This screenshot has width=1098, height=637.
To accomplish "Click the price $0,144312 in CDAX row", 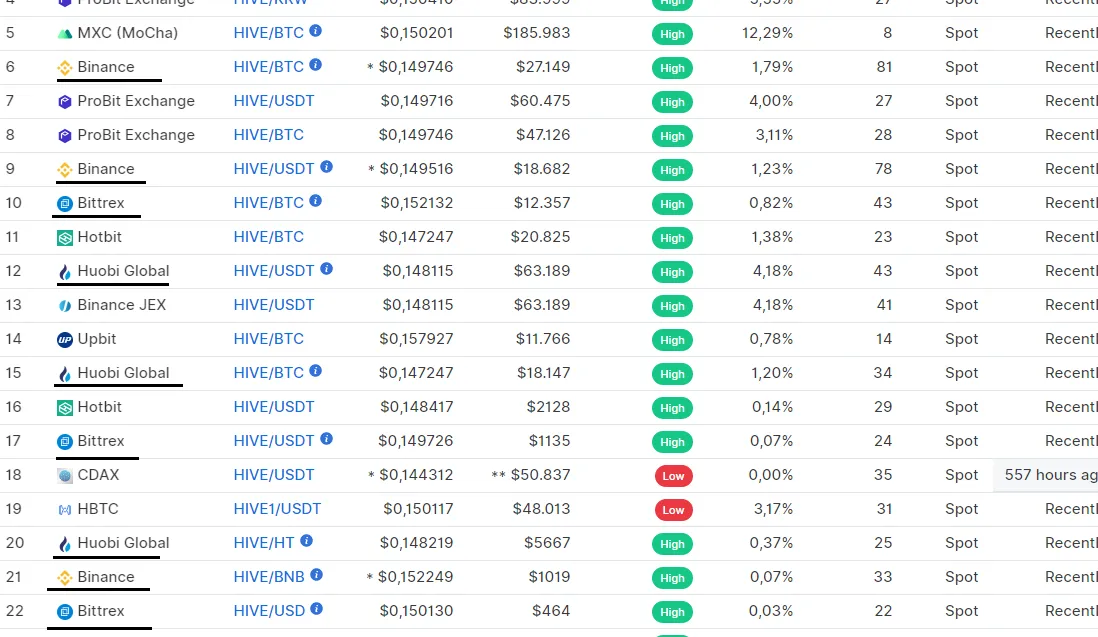I will [x=416, y=475].
